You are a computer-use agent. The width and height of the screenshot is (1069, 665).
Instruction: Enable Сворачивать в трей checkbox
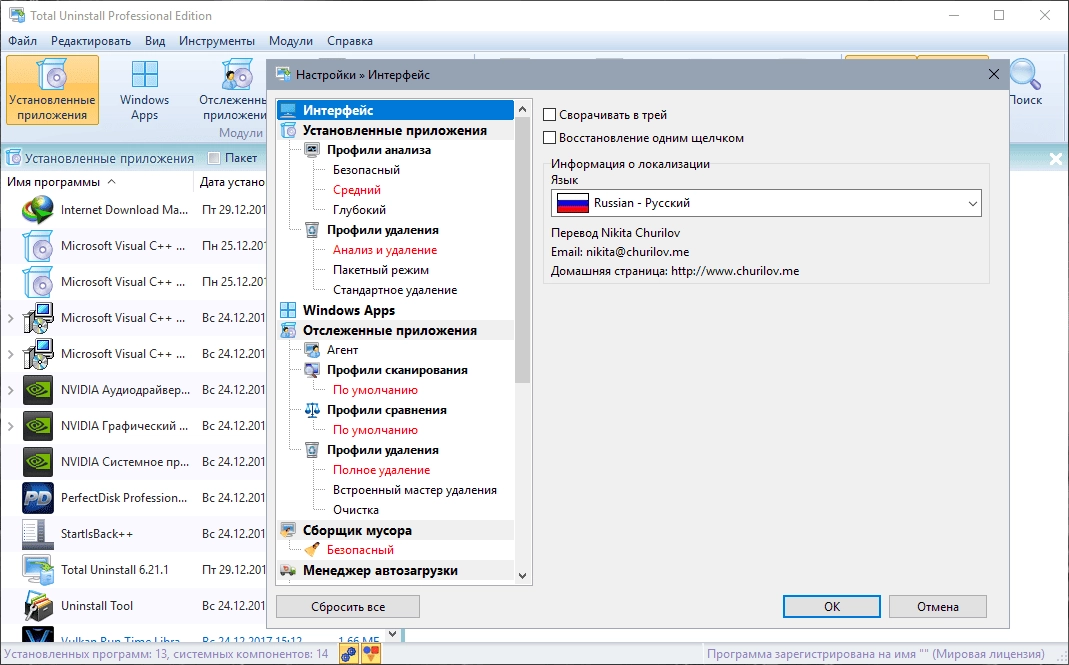pos(549,115)
